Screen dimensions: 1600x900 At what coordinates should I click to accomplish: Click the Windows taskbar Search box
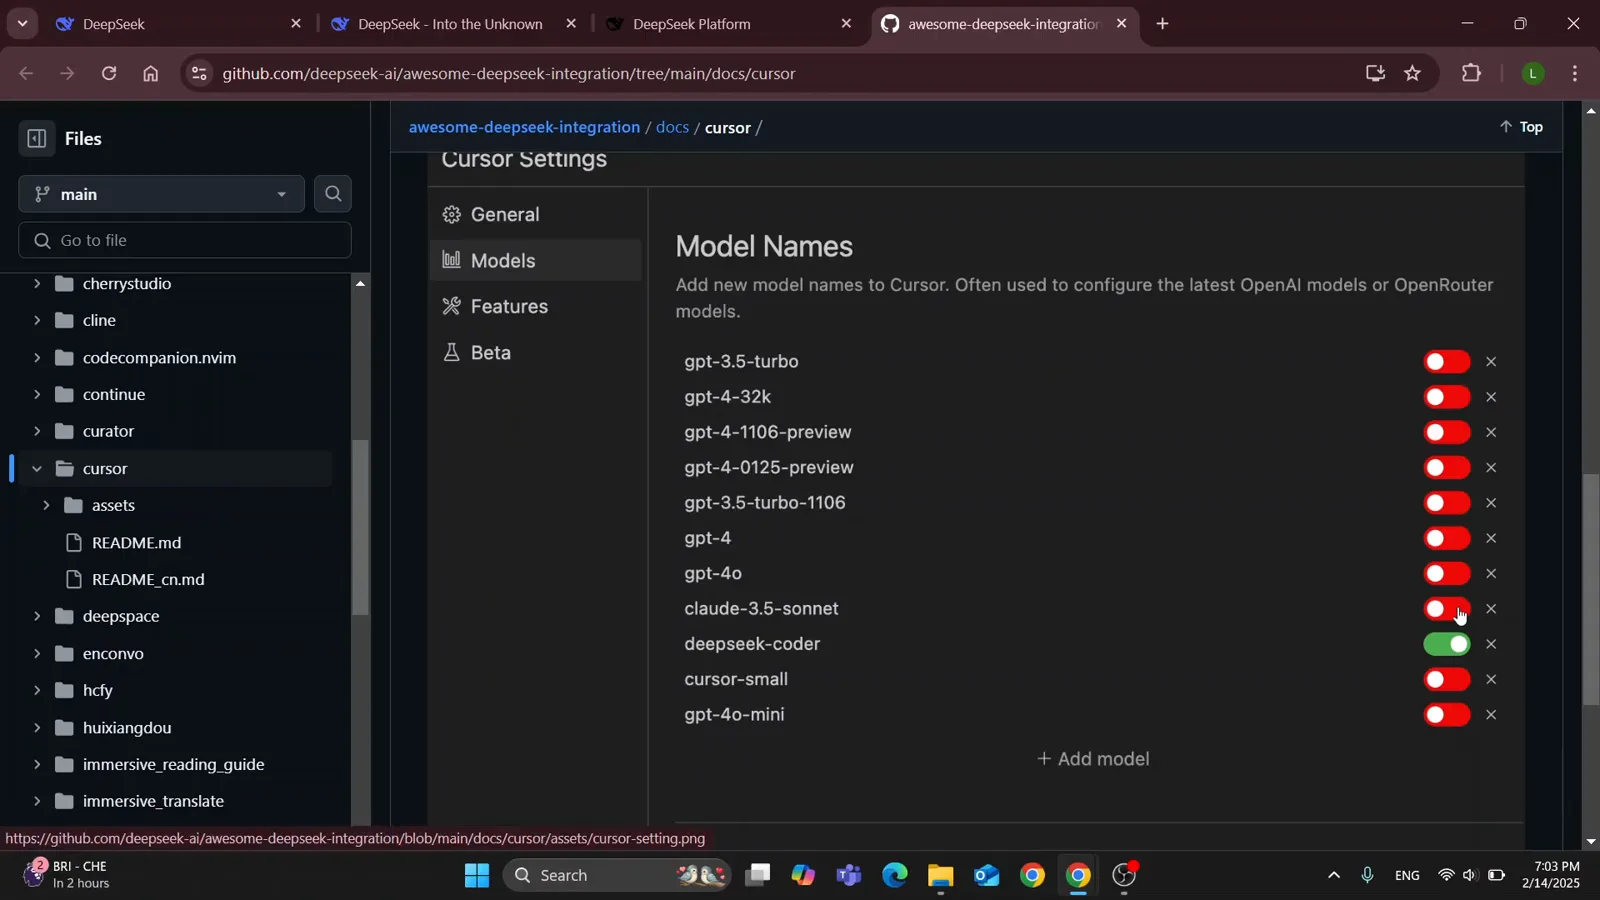tap(617, 876)
